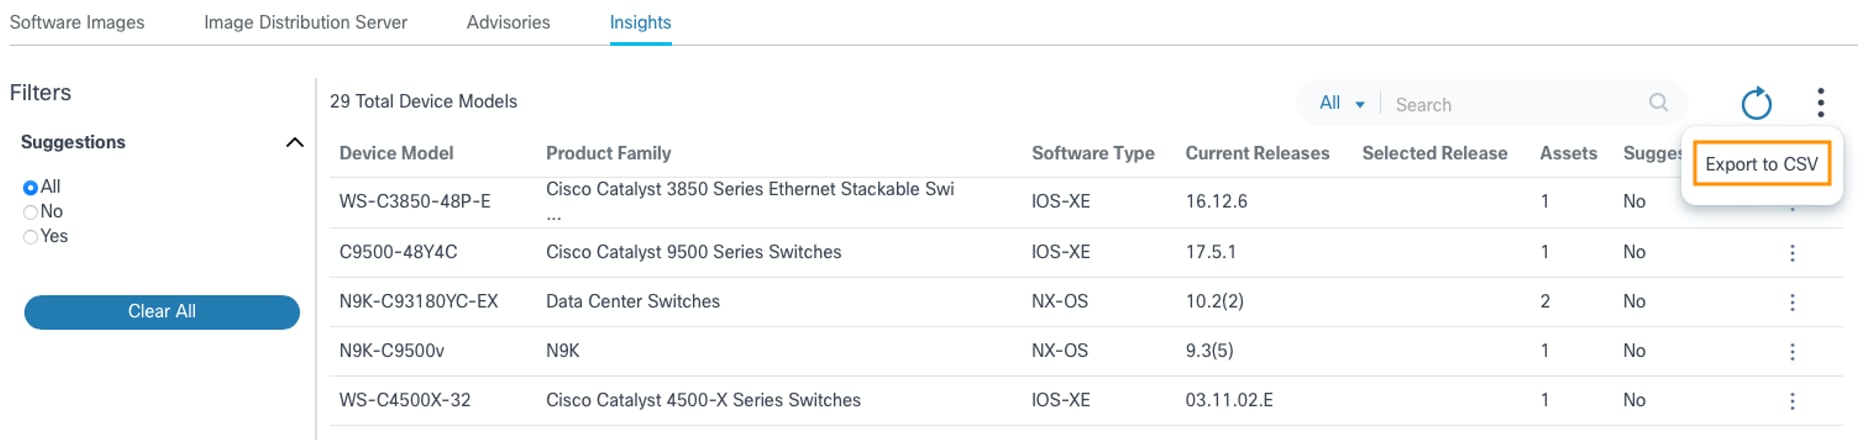
Task: Open row actions for N9K-C9500v
Action: pos(1792,352)
